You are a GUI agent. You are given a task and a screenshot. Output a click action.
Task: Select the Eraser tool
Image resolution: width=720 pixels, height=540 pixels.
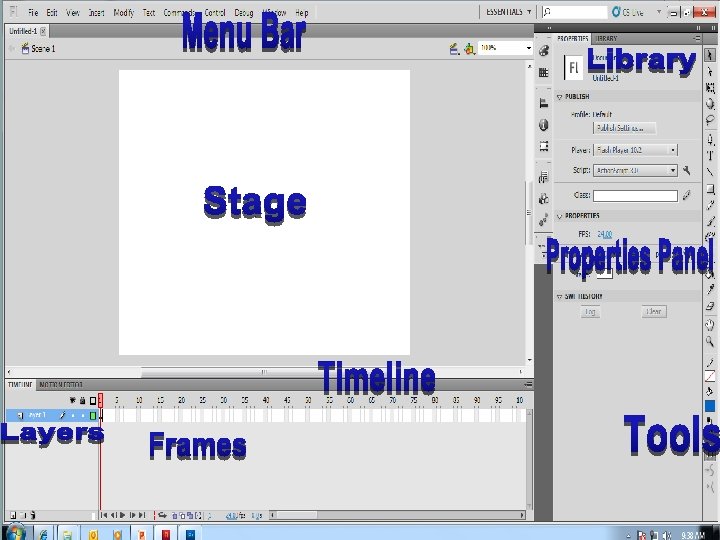click(x=710, y=306)
